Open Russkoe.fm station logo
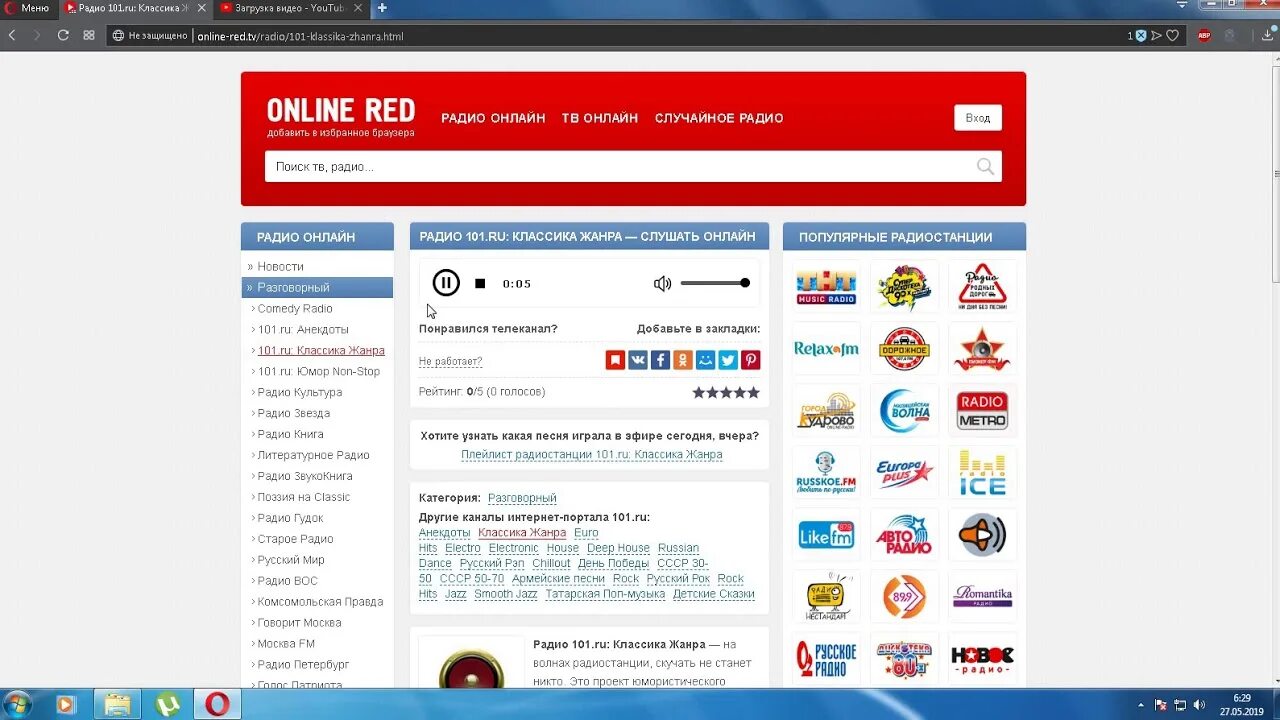 coord(826,473)
